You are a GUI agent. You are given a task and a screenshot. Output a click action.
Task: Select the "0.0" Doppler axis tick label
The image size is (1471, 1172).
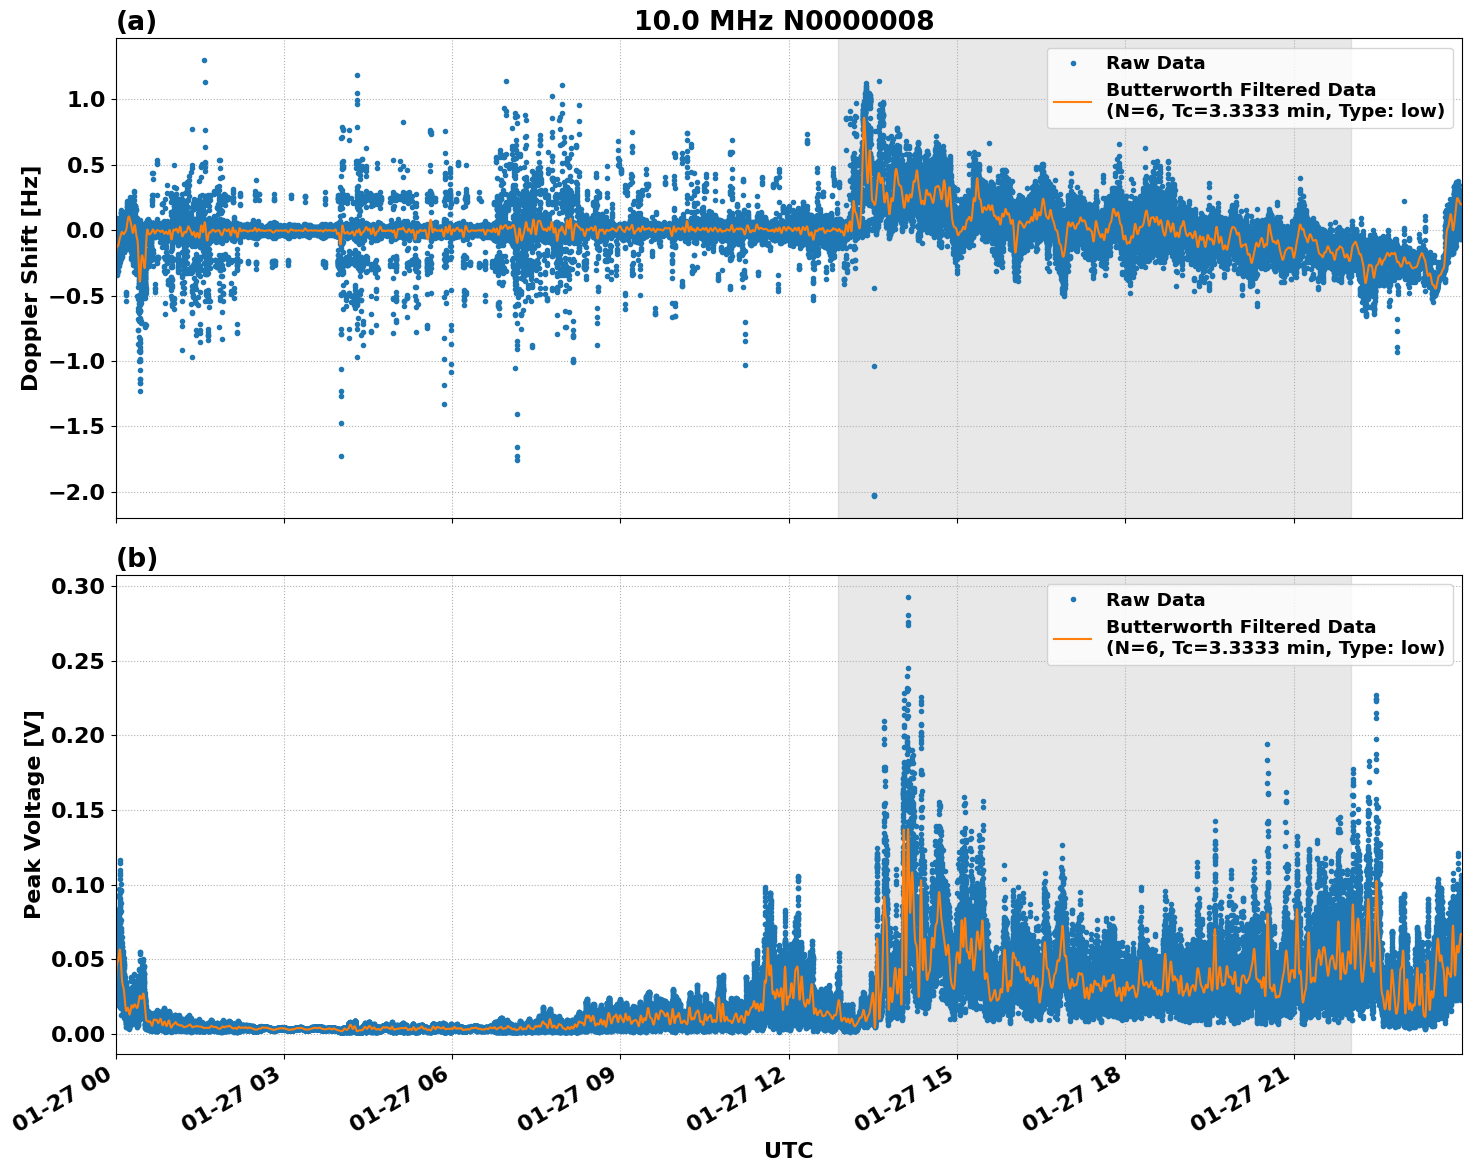(88, 230)
